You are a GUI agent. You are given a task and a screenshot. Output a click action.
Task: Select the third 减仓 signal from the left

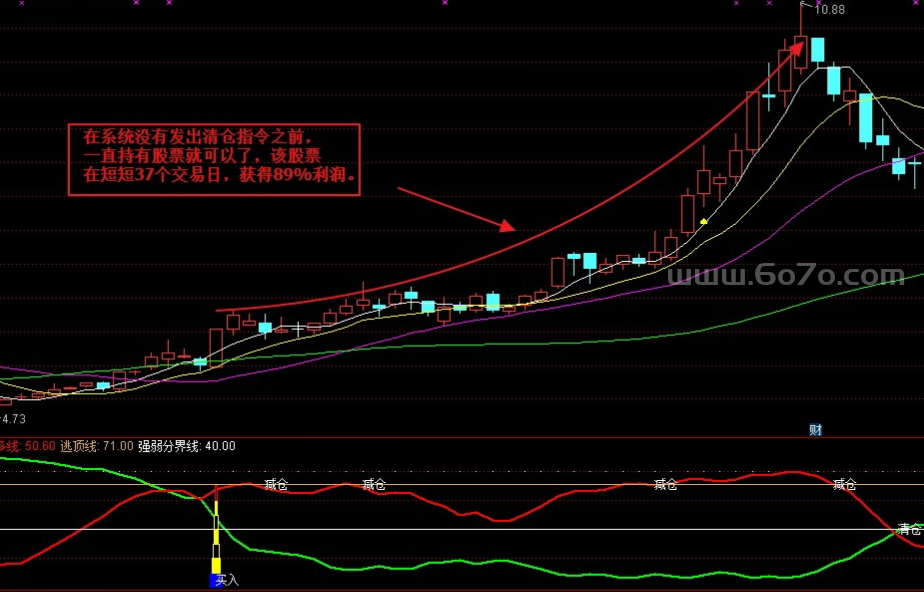665,485
